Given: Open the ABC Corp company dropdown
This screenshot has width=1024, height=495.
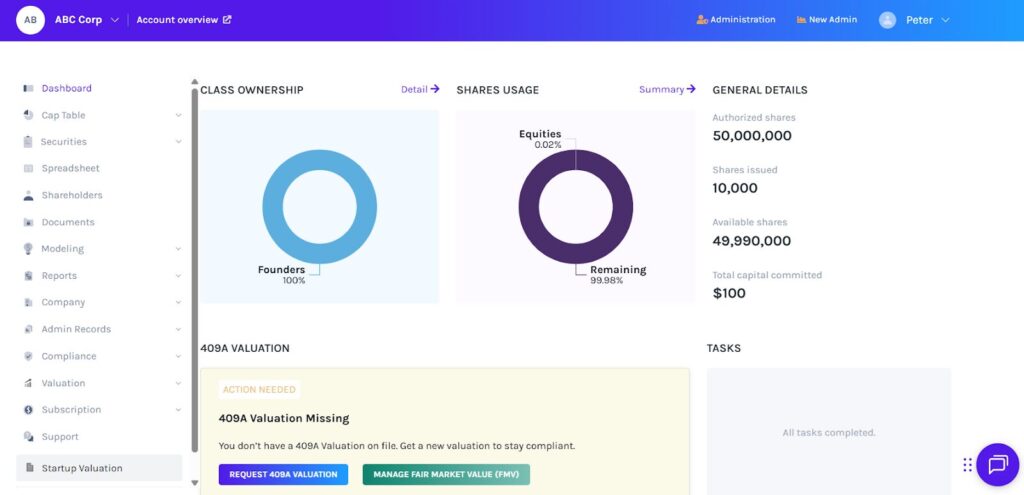Looking at the screenshot, I should tap(114, 20).
